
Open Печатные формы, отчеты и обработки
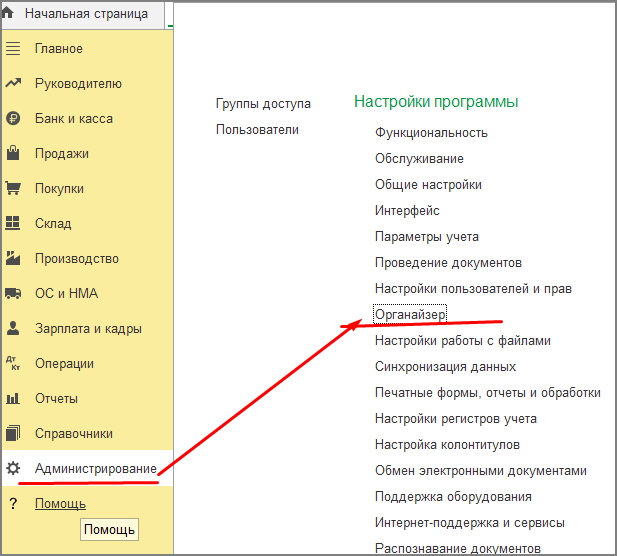click(488, 392)
